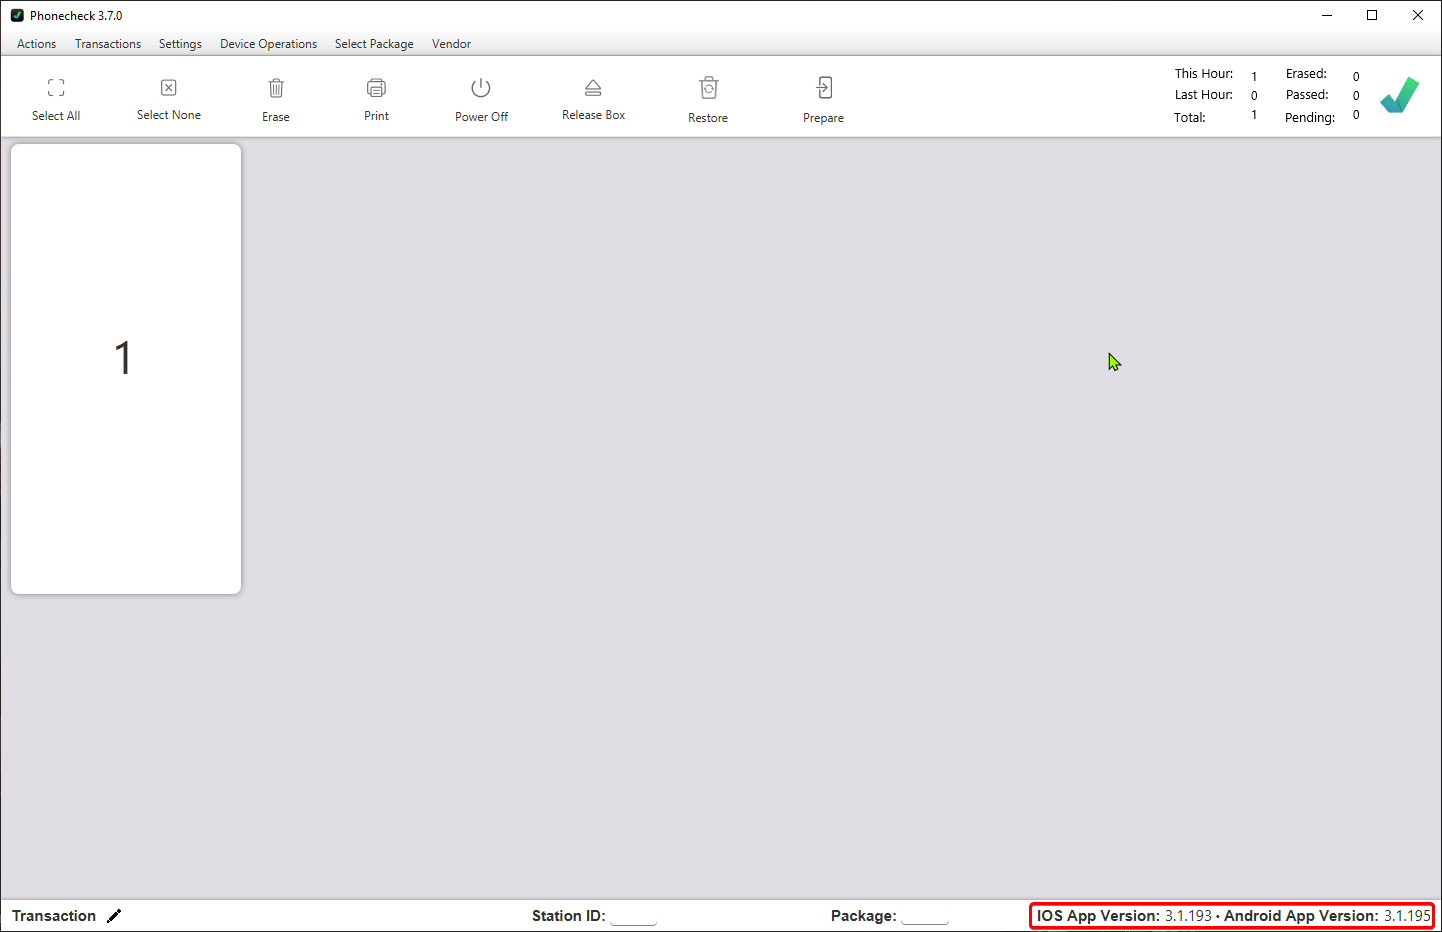The height and width of the screenshot is (932, 1442).
Task: Click the Restore toolbar icon
Action: pos(708,88)
